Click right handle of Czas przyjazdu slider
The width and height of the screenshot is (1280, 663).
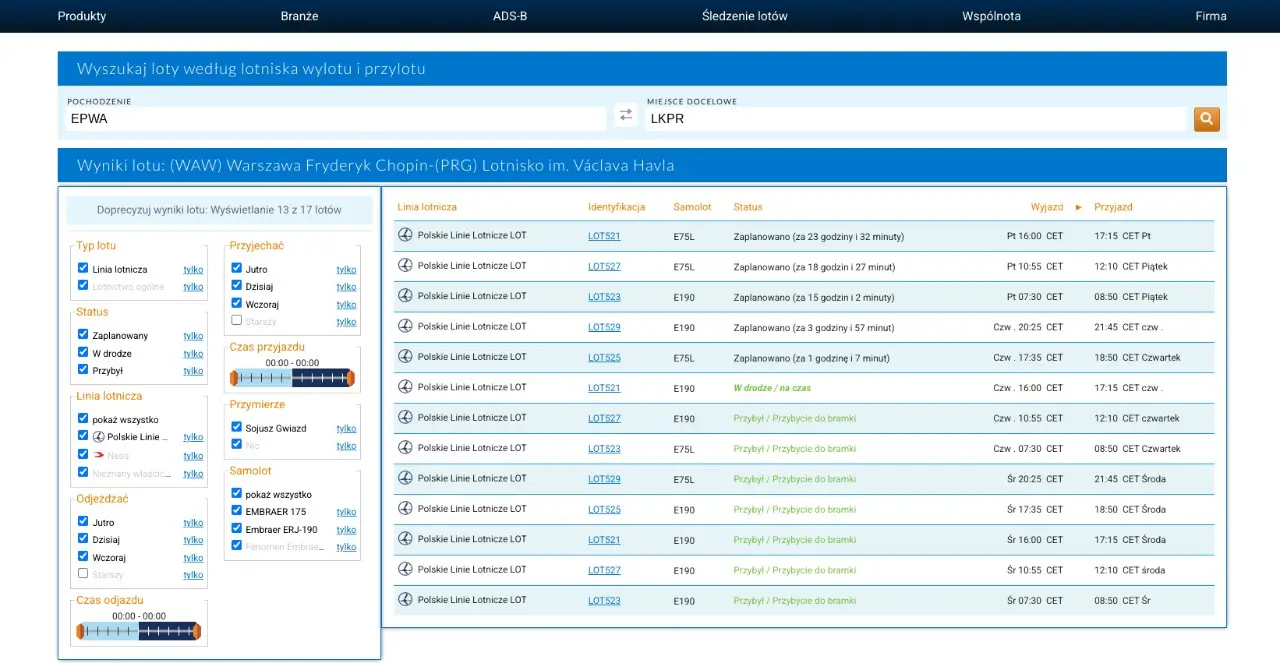click(x=351, y=377)
